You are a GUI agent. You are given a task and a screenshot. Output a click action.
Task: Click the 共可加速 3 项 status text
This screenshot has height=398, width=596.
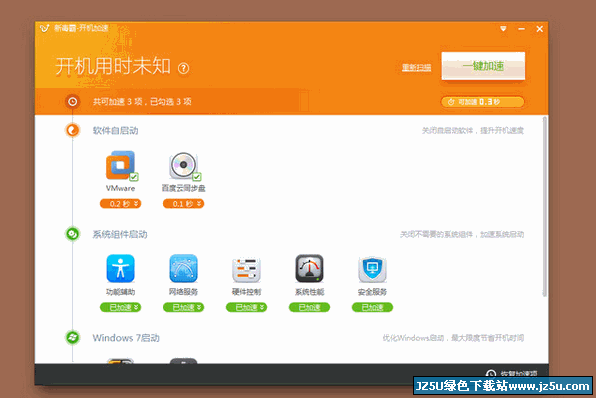pyautogui.click(x=142, y=101)
